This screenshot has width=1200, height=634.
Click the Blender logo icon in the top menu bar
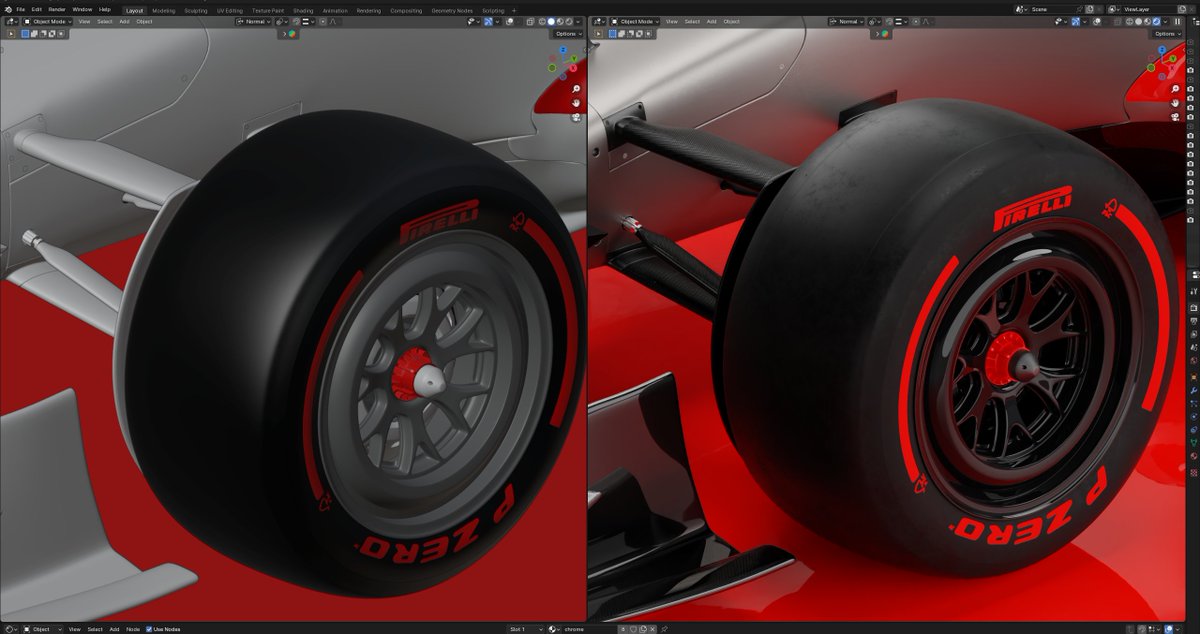pyautogui.click(x=8, y=9)
